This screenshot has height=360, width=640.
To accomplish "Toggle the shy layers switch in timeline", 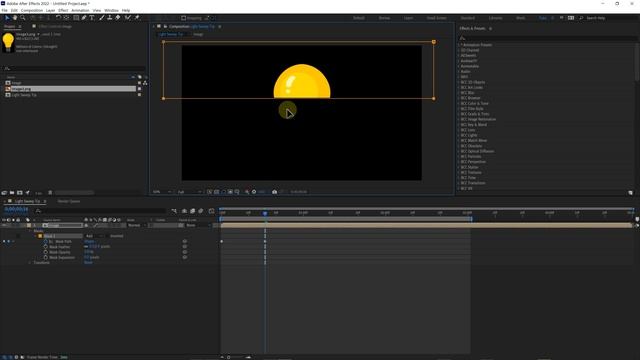I will point(184,211).
